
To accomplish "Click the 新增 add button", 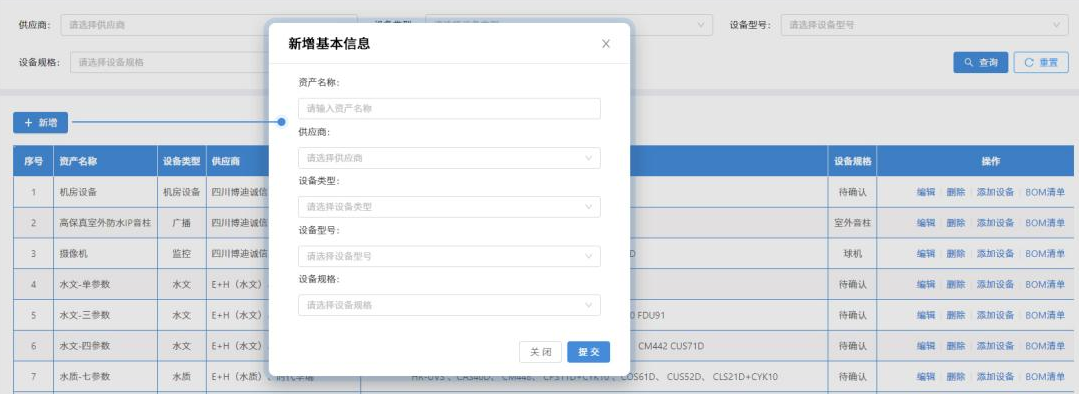I will (41, 122).
